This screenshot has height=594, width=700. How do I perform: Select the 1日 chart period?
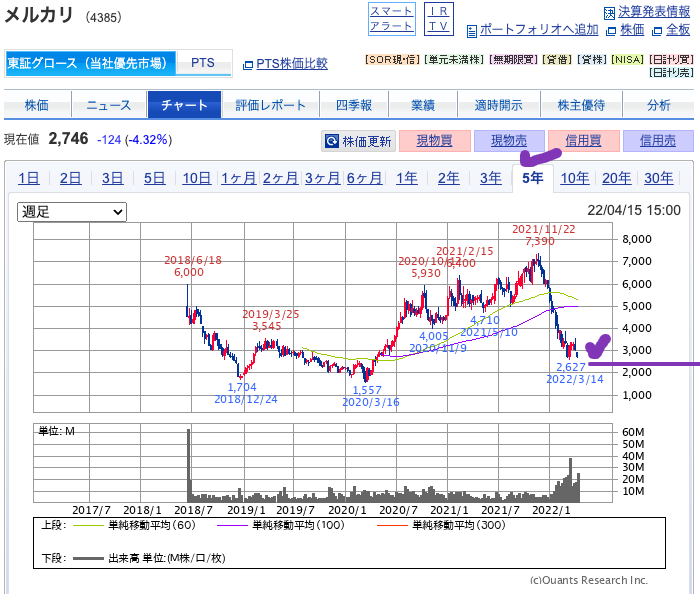29,179
